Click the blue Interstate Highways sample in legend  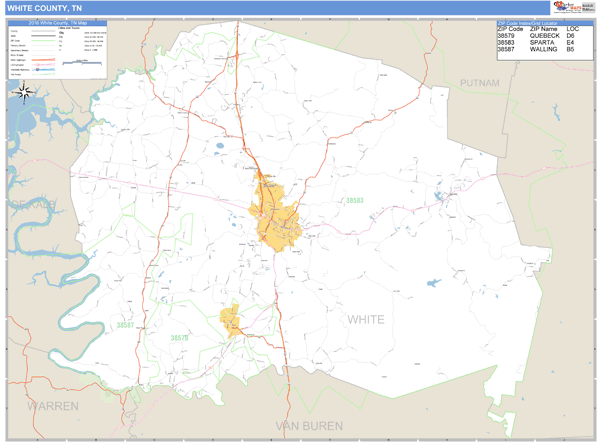click(x=43, y=70)
